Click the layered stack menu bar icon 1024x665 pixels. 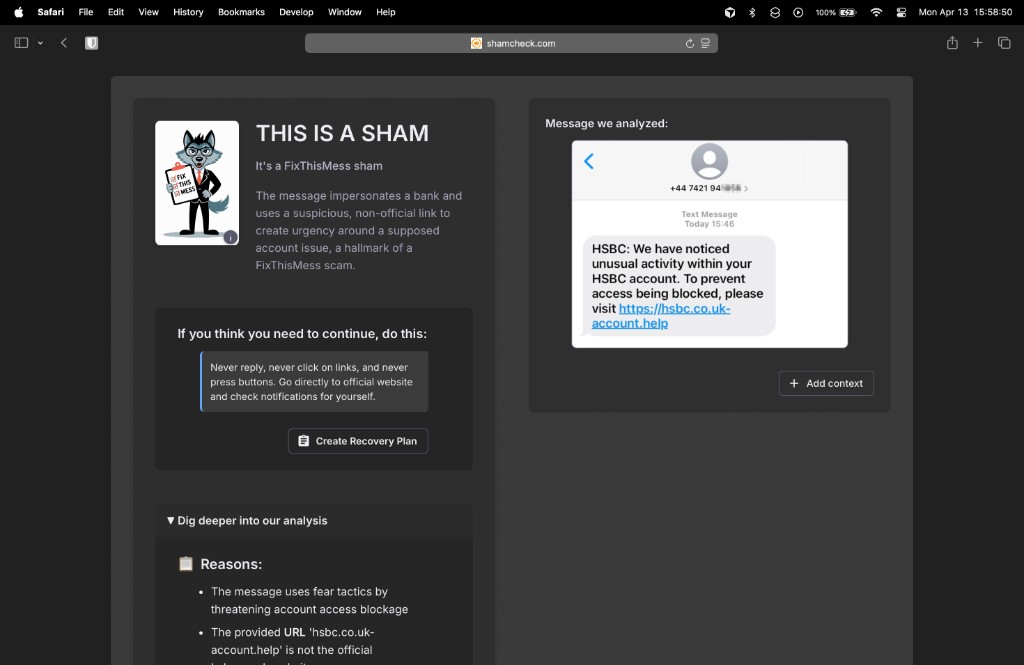tap(775, 12)
